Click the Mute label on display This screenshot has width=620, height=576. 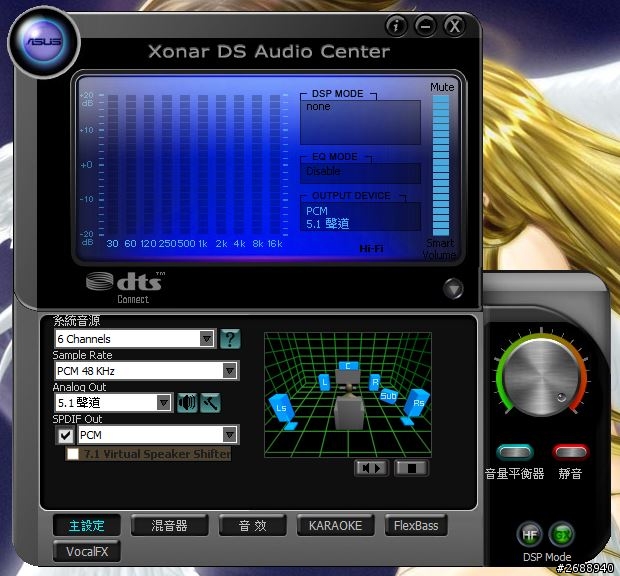point(442,87)
